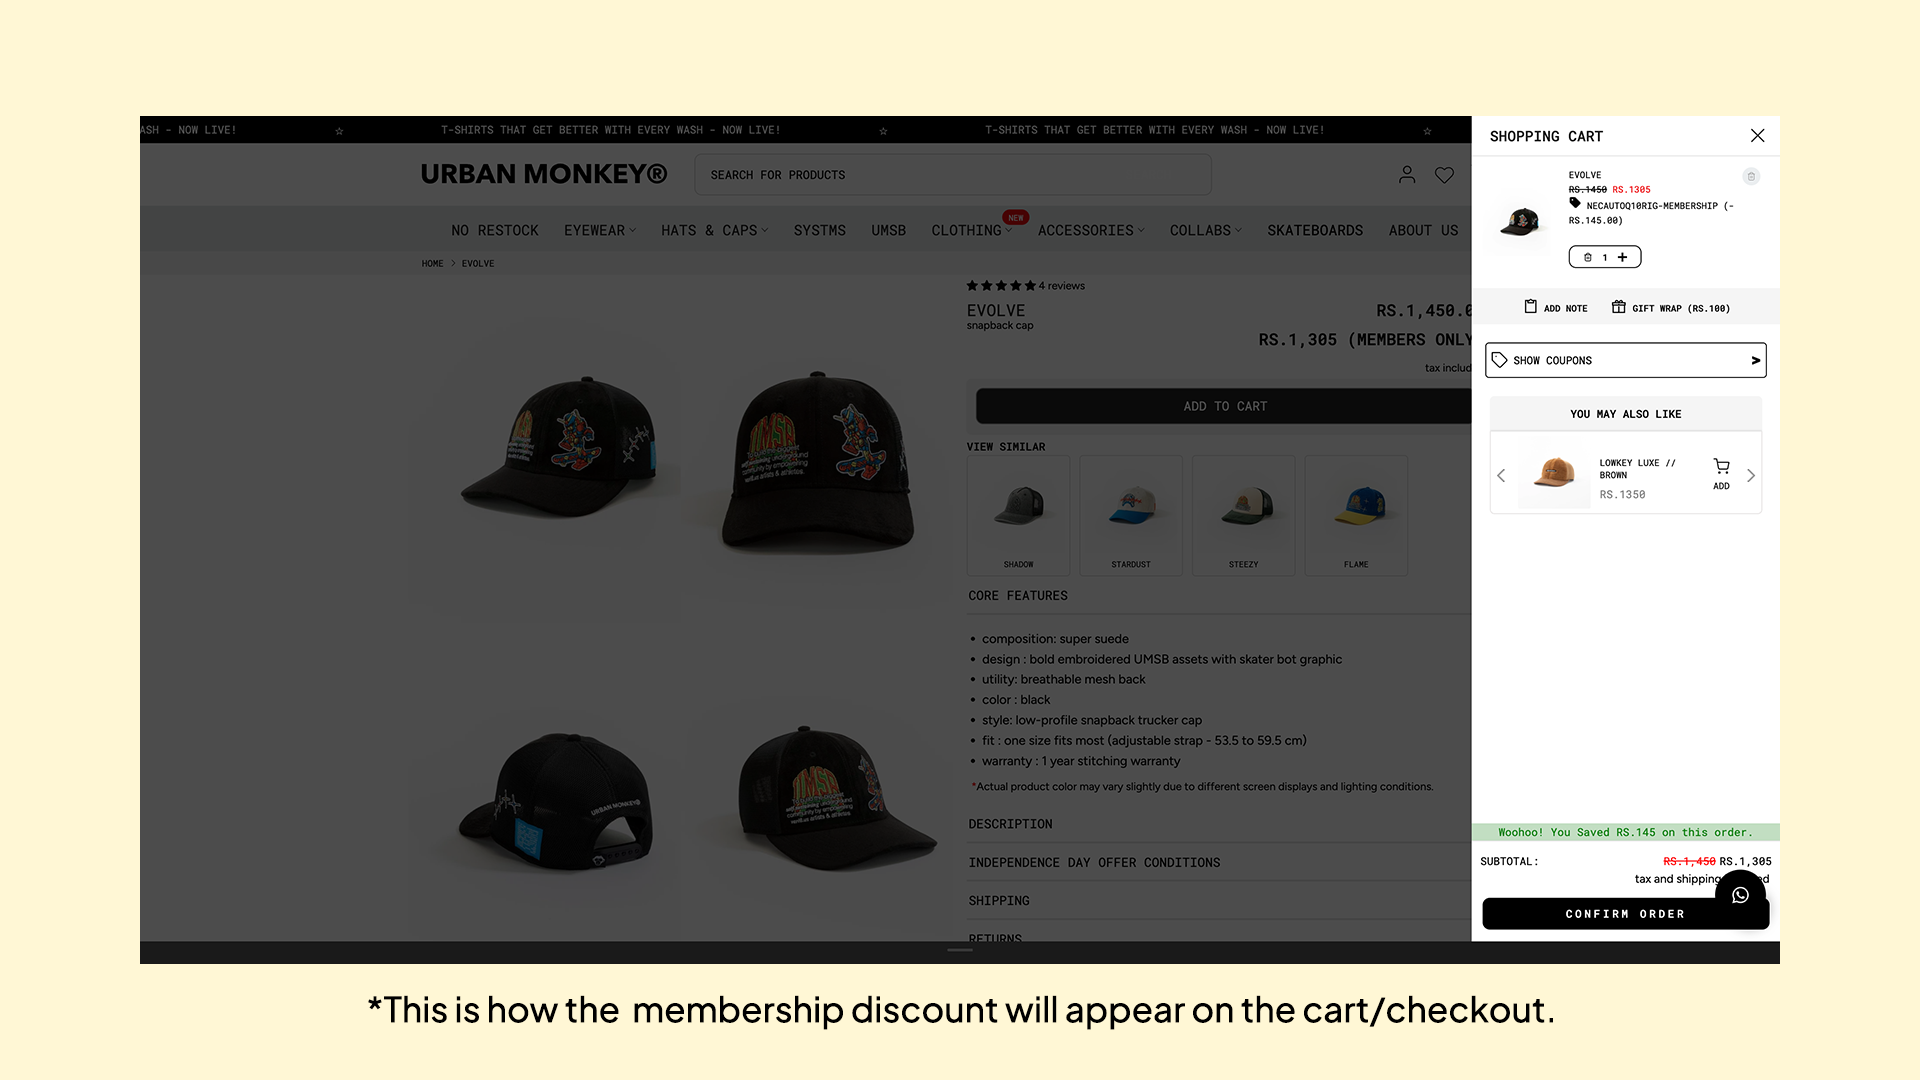Add Lowkey Luxe Brown to cart
The width and height of the screenshot is (1920, 1080).
(1721, 473)
